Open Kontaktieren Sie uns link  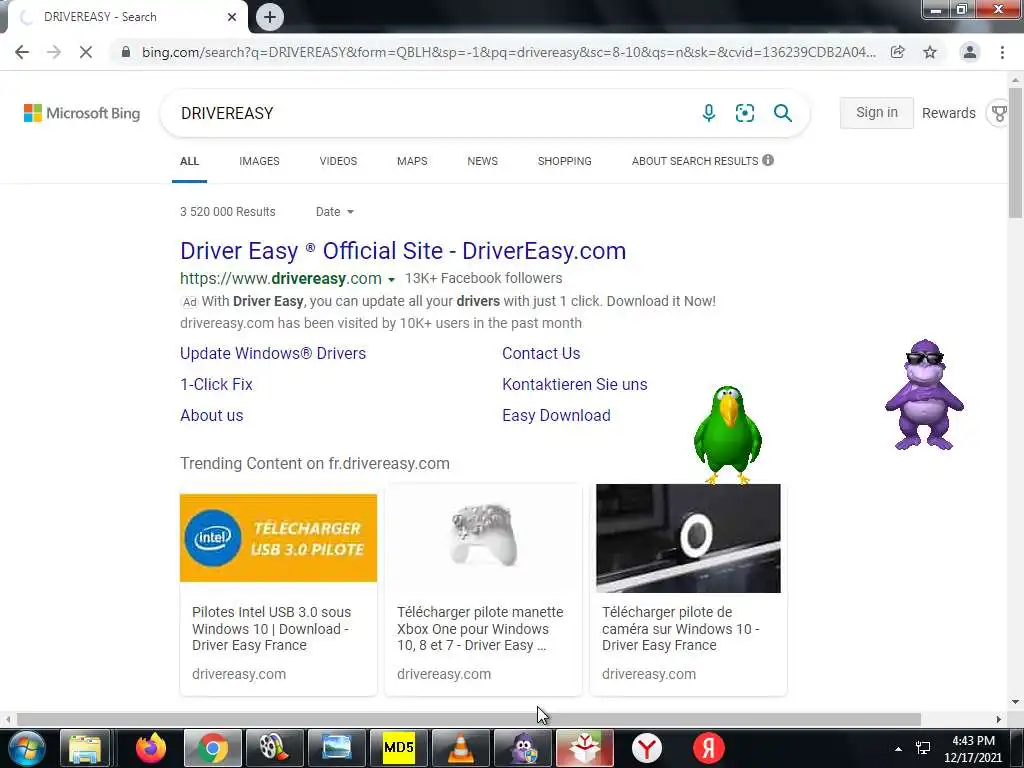575,384
